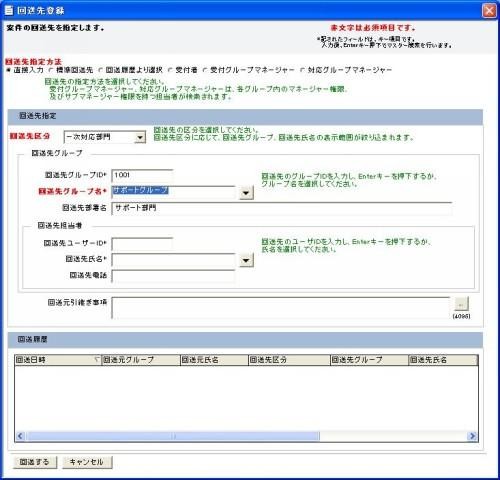Open the 回送先区分 dropdown
The height and width of the screenshot is (480, 500).
140,137
